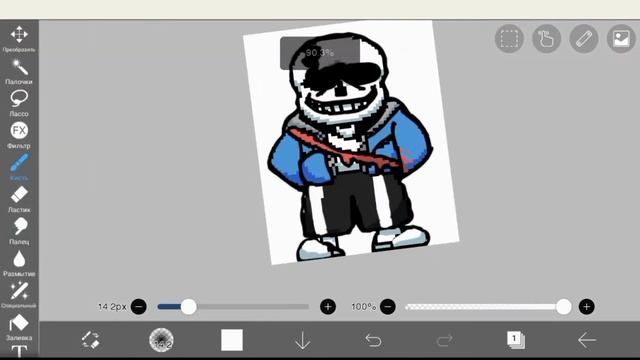640x360 pixels.
Task: Click the 100% opacity value
Action: point(363,307)
